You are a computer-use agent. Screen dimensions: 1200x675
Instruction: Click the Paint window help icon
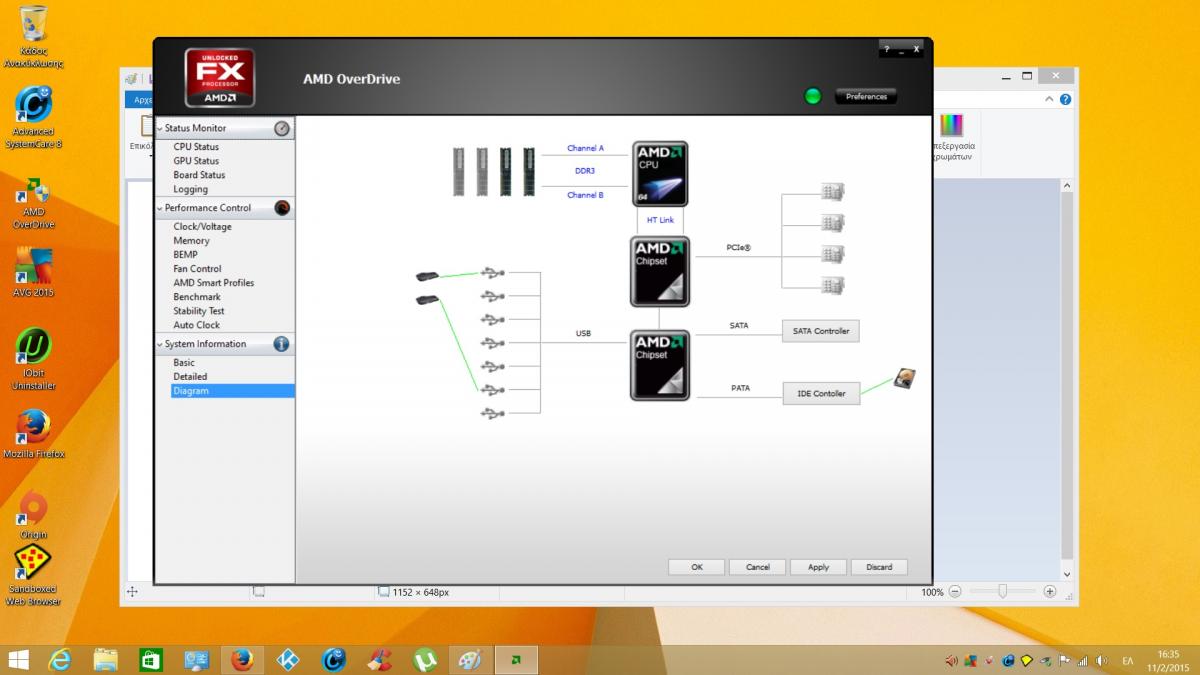1066,99
